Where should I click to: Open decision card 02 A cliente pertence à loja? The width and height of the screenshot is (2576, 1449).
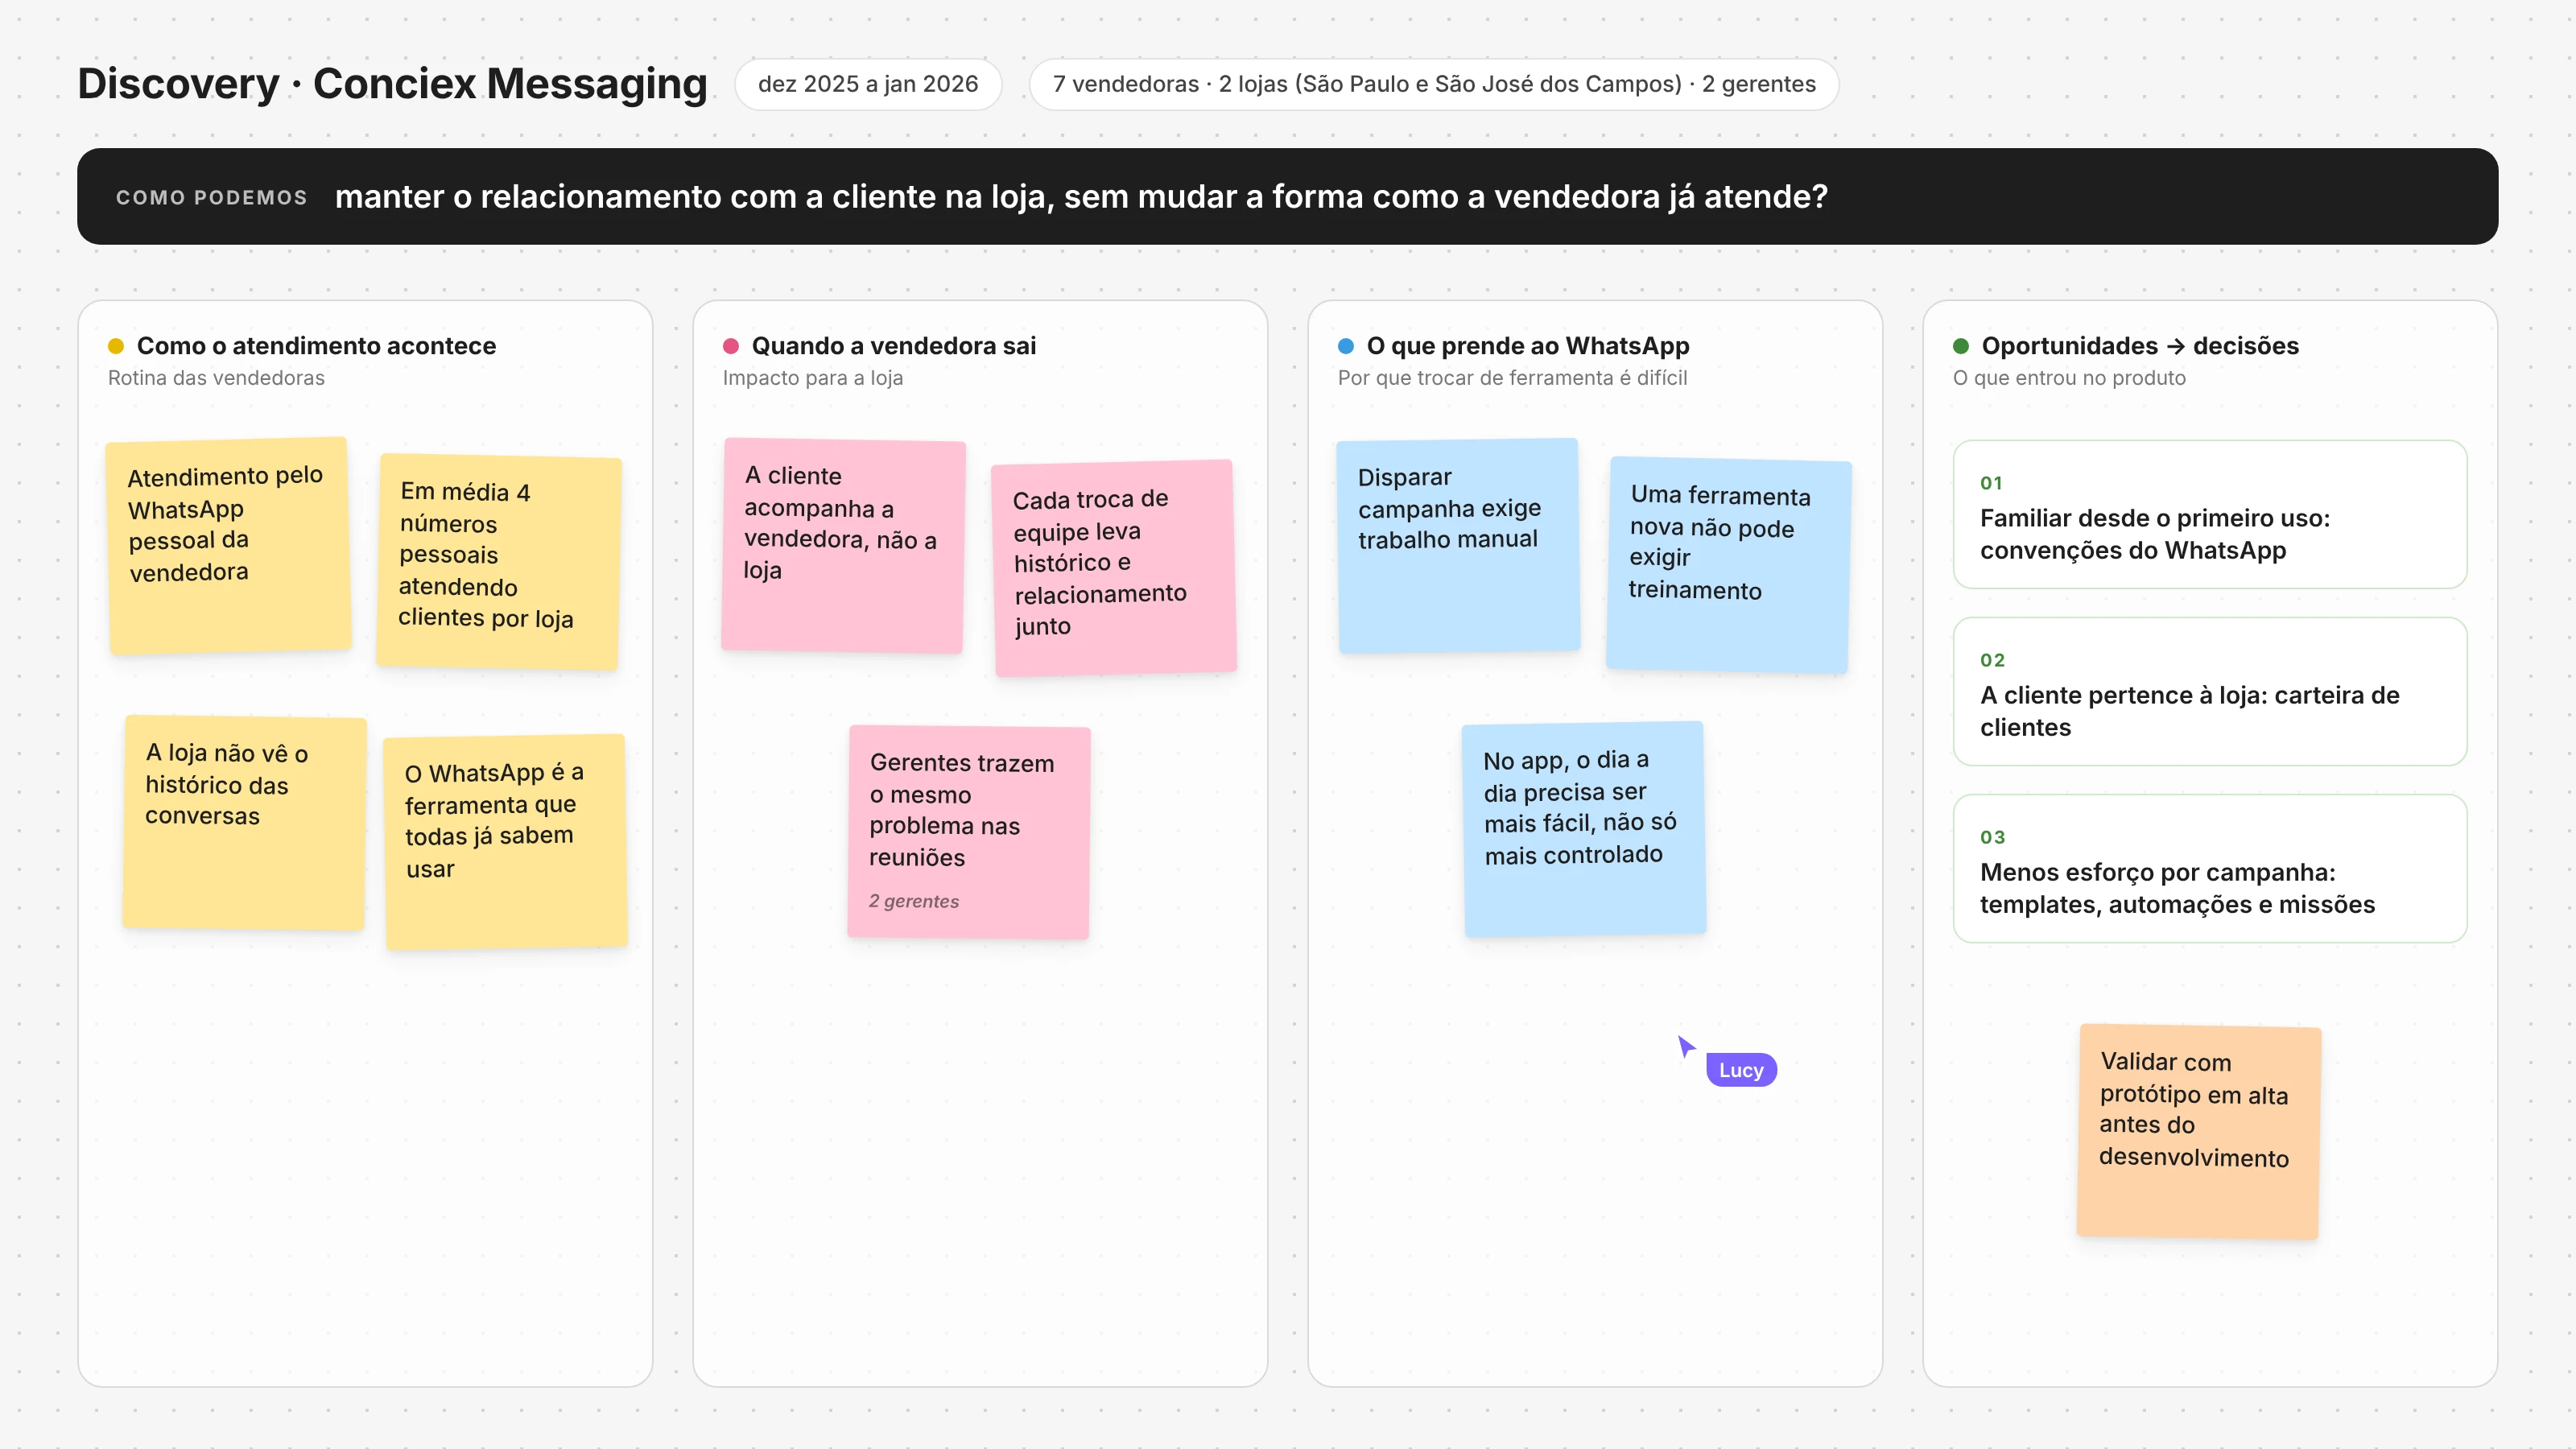(x=2210, y=692)
